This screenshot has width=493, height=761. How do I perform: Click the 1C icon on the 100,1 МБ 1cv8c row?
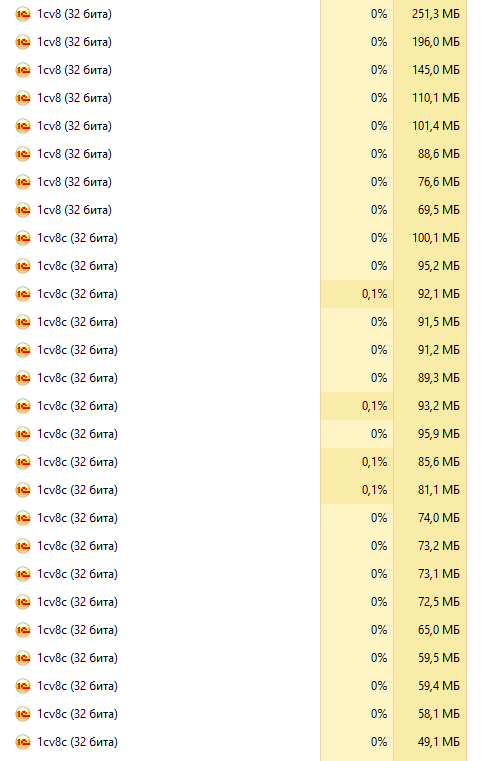click(x=23, y=238)
